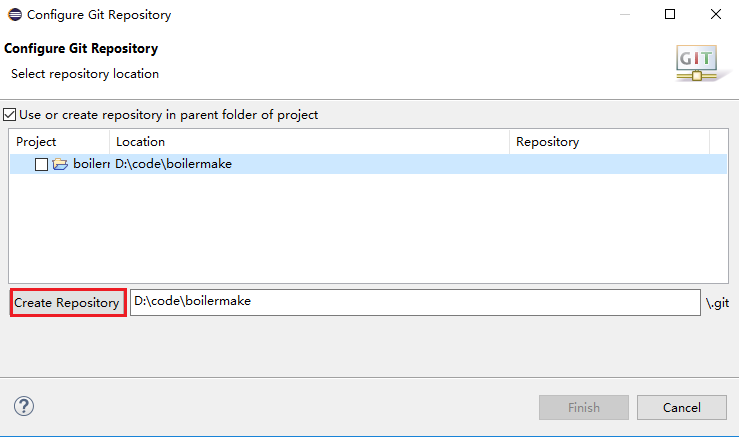Focus the repository path text field
The width and height of the screenshot is (739, 437).
414,302
